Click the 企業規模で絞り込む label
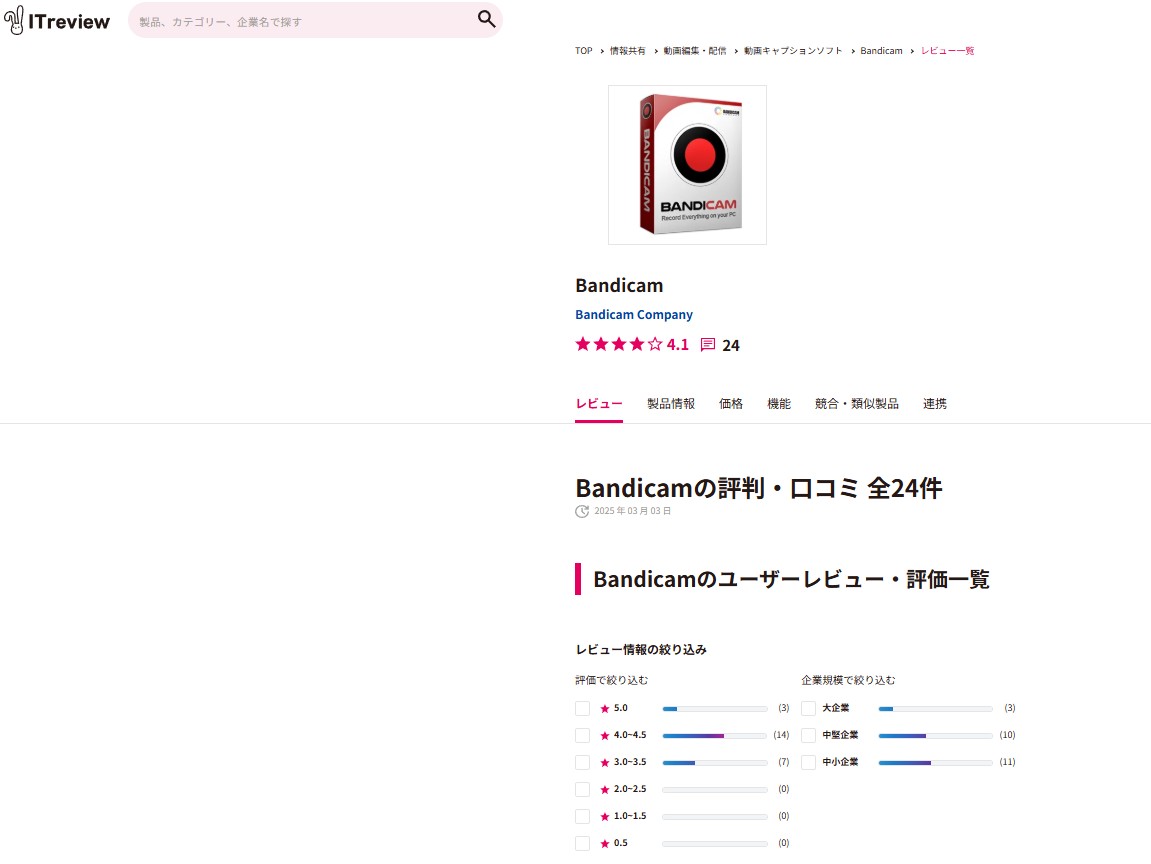Image resolution: width=1151 pixels, height=864 pixels. coord(848,680)
